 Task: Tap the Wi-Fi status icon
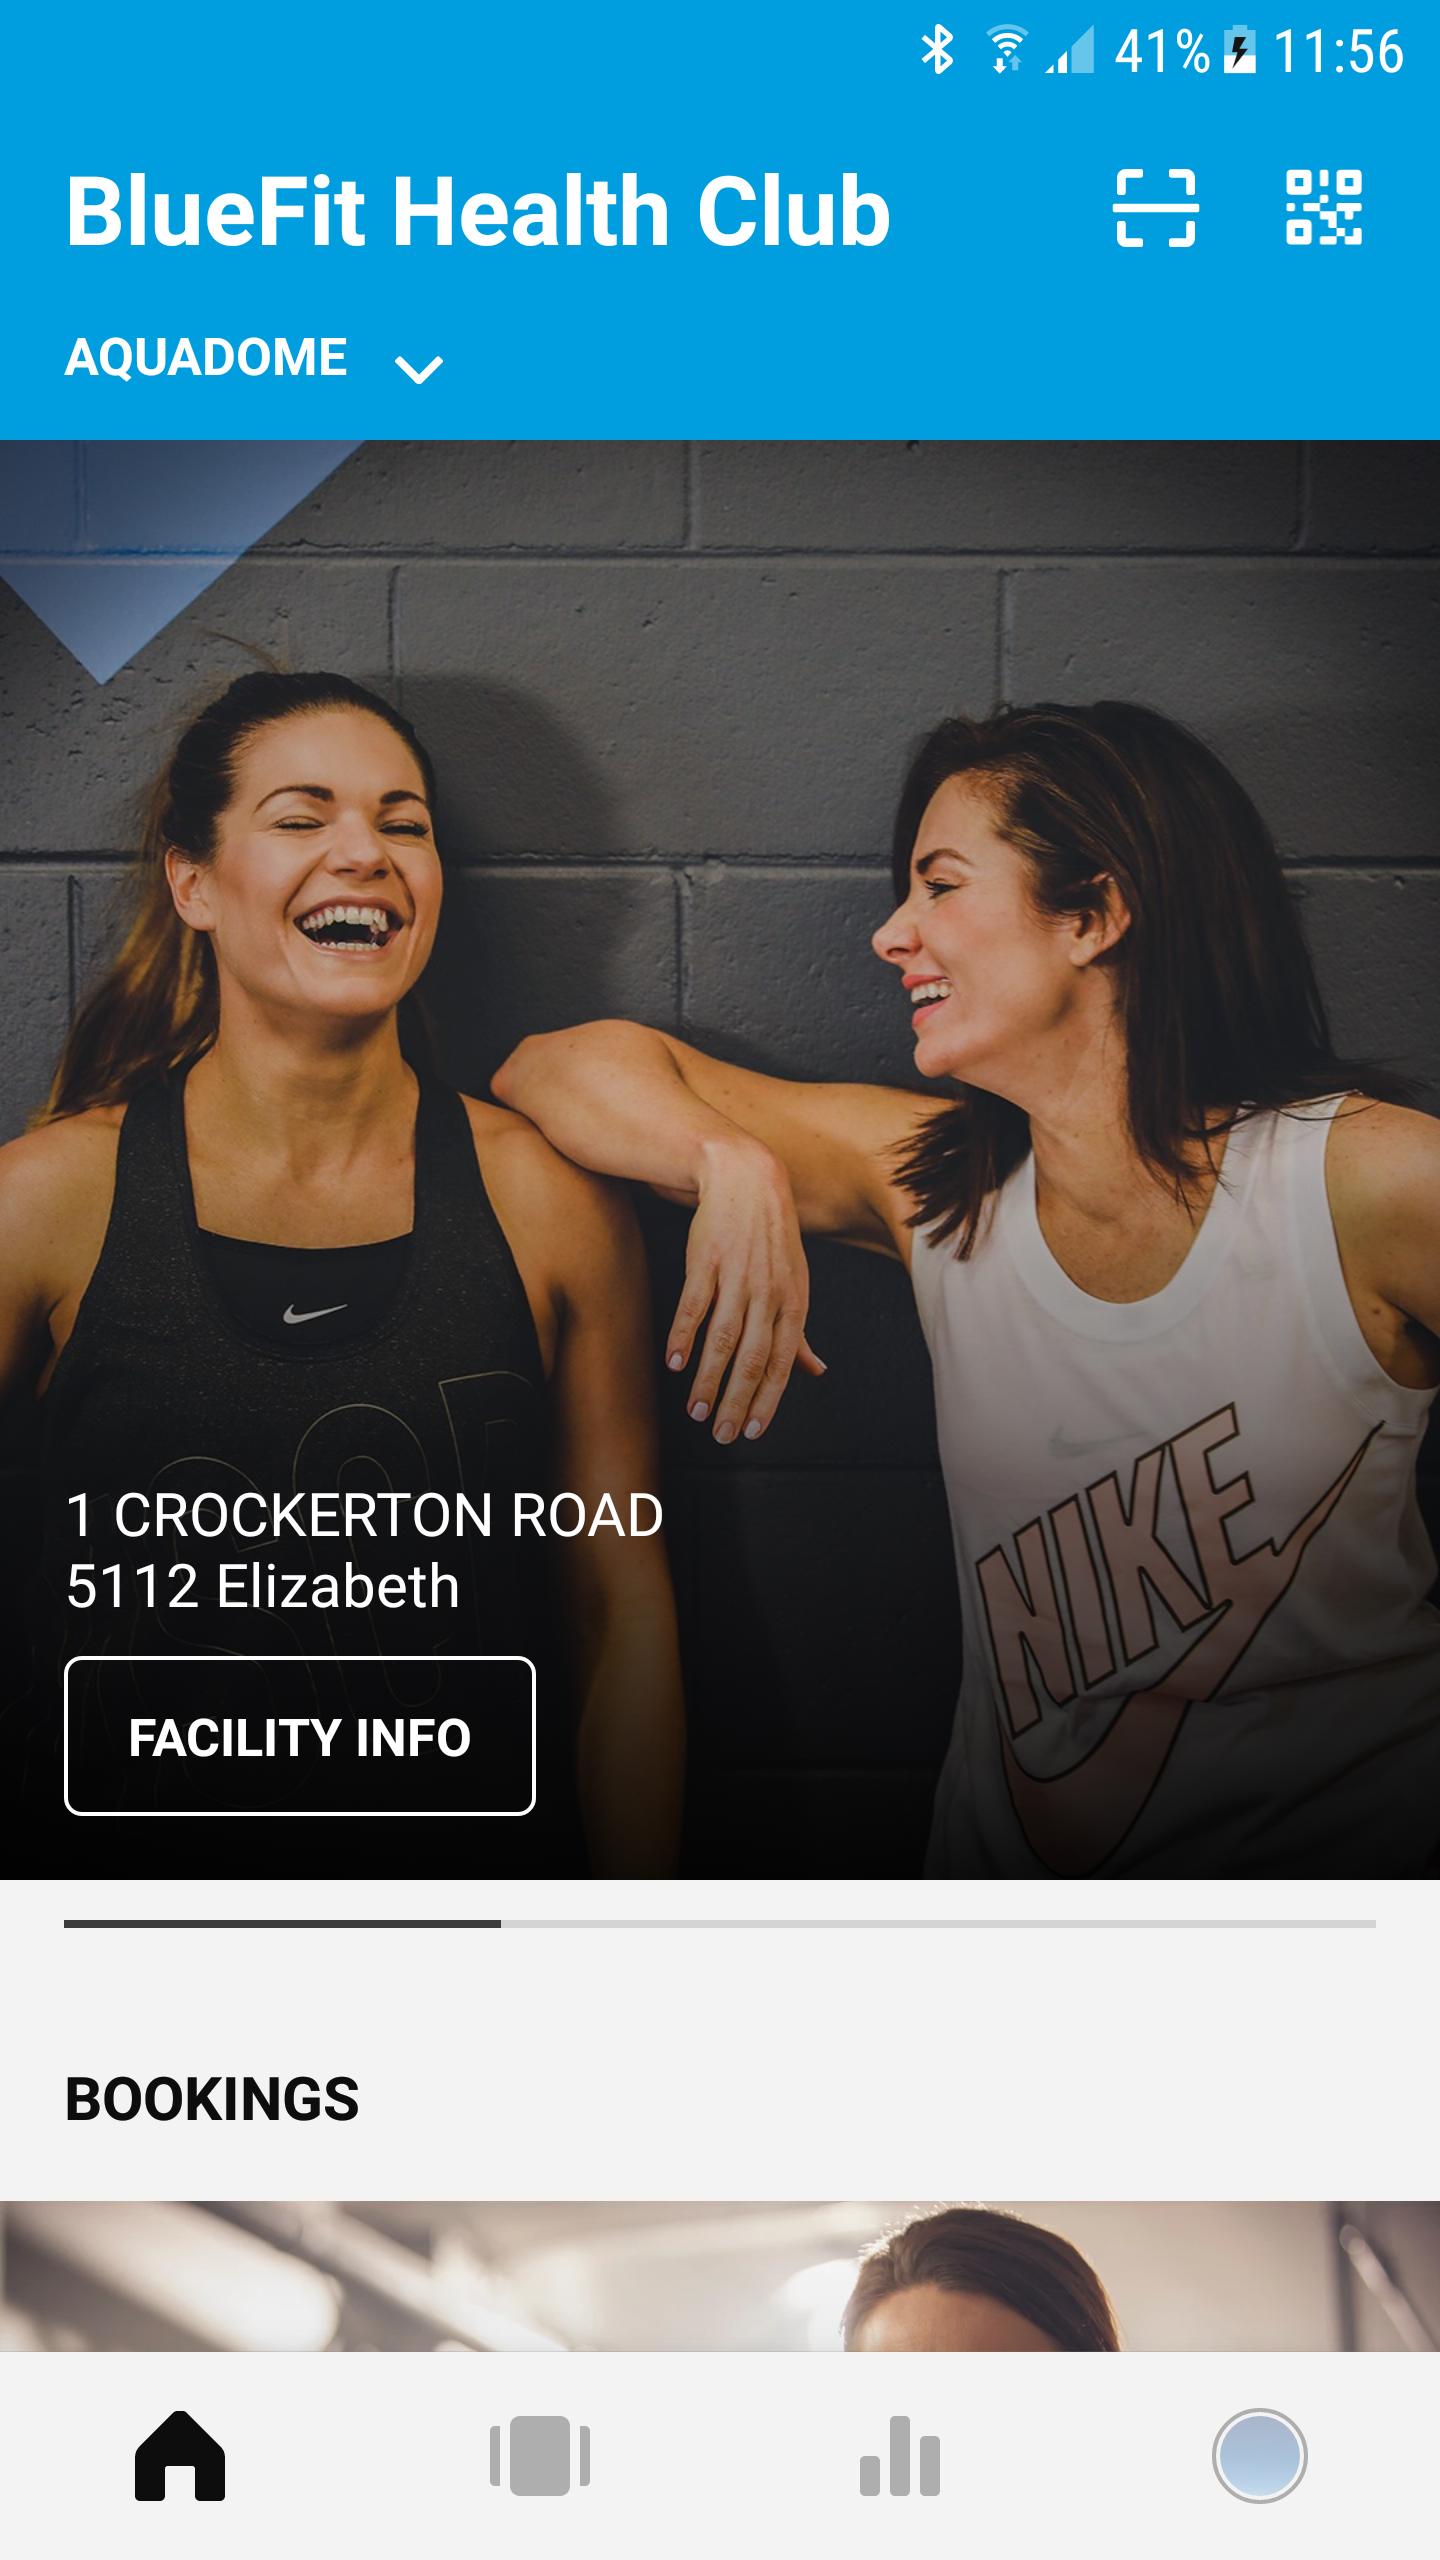pyautogui.click(x=1007, y=50)
